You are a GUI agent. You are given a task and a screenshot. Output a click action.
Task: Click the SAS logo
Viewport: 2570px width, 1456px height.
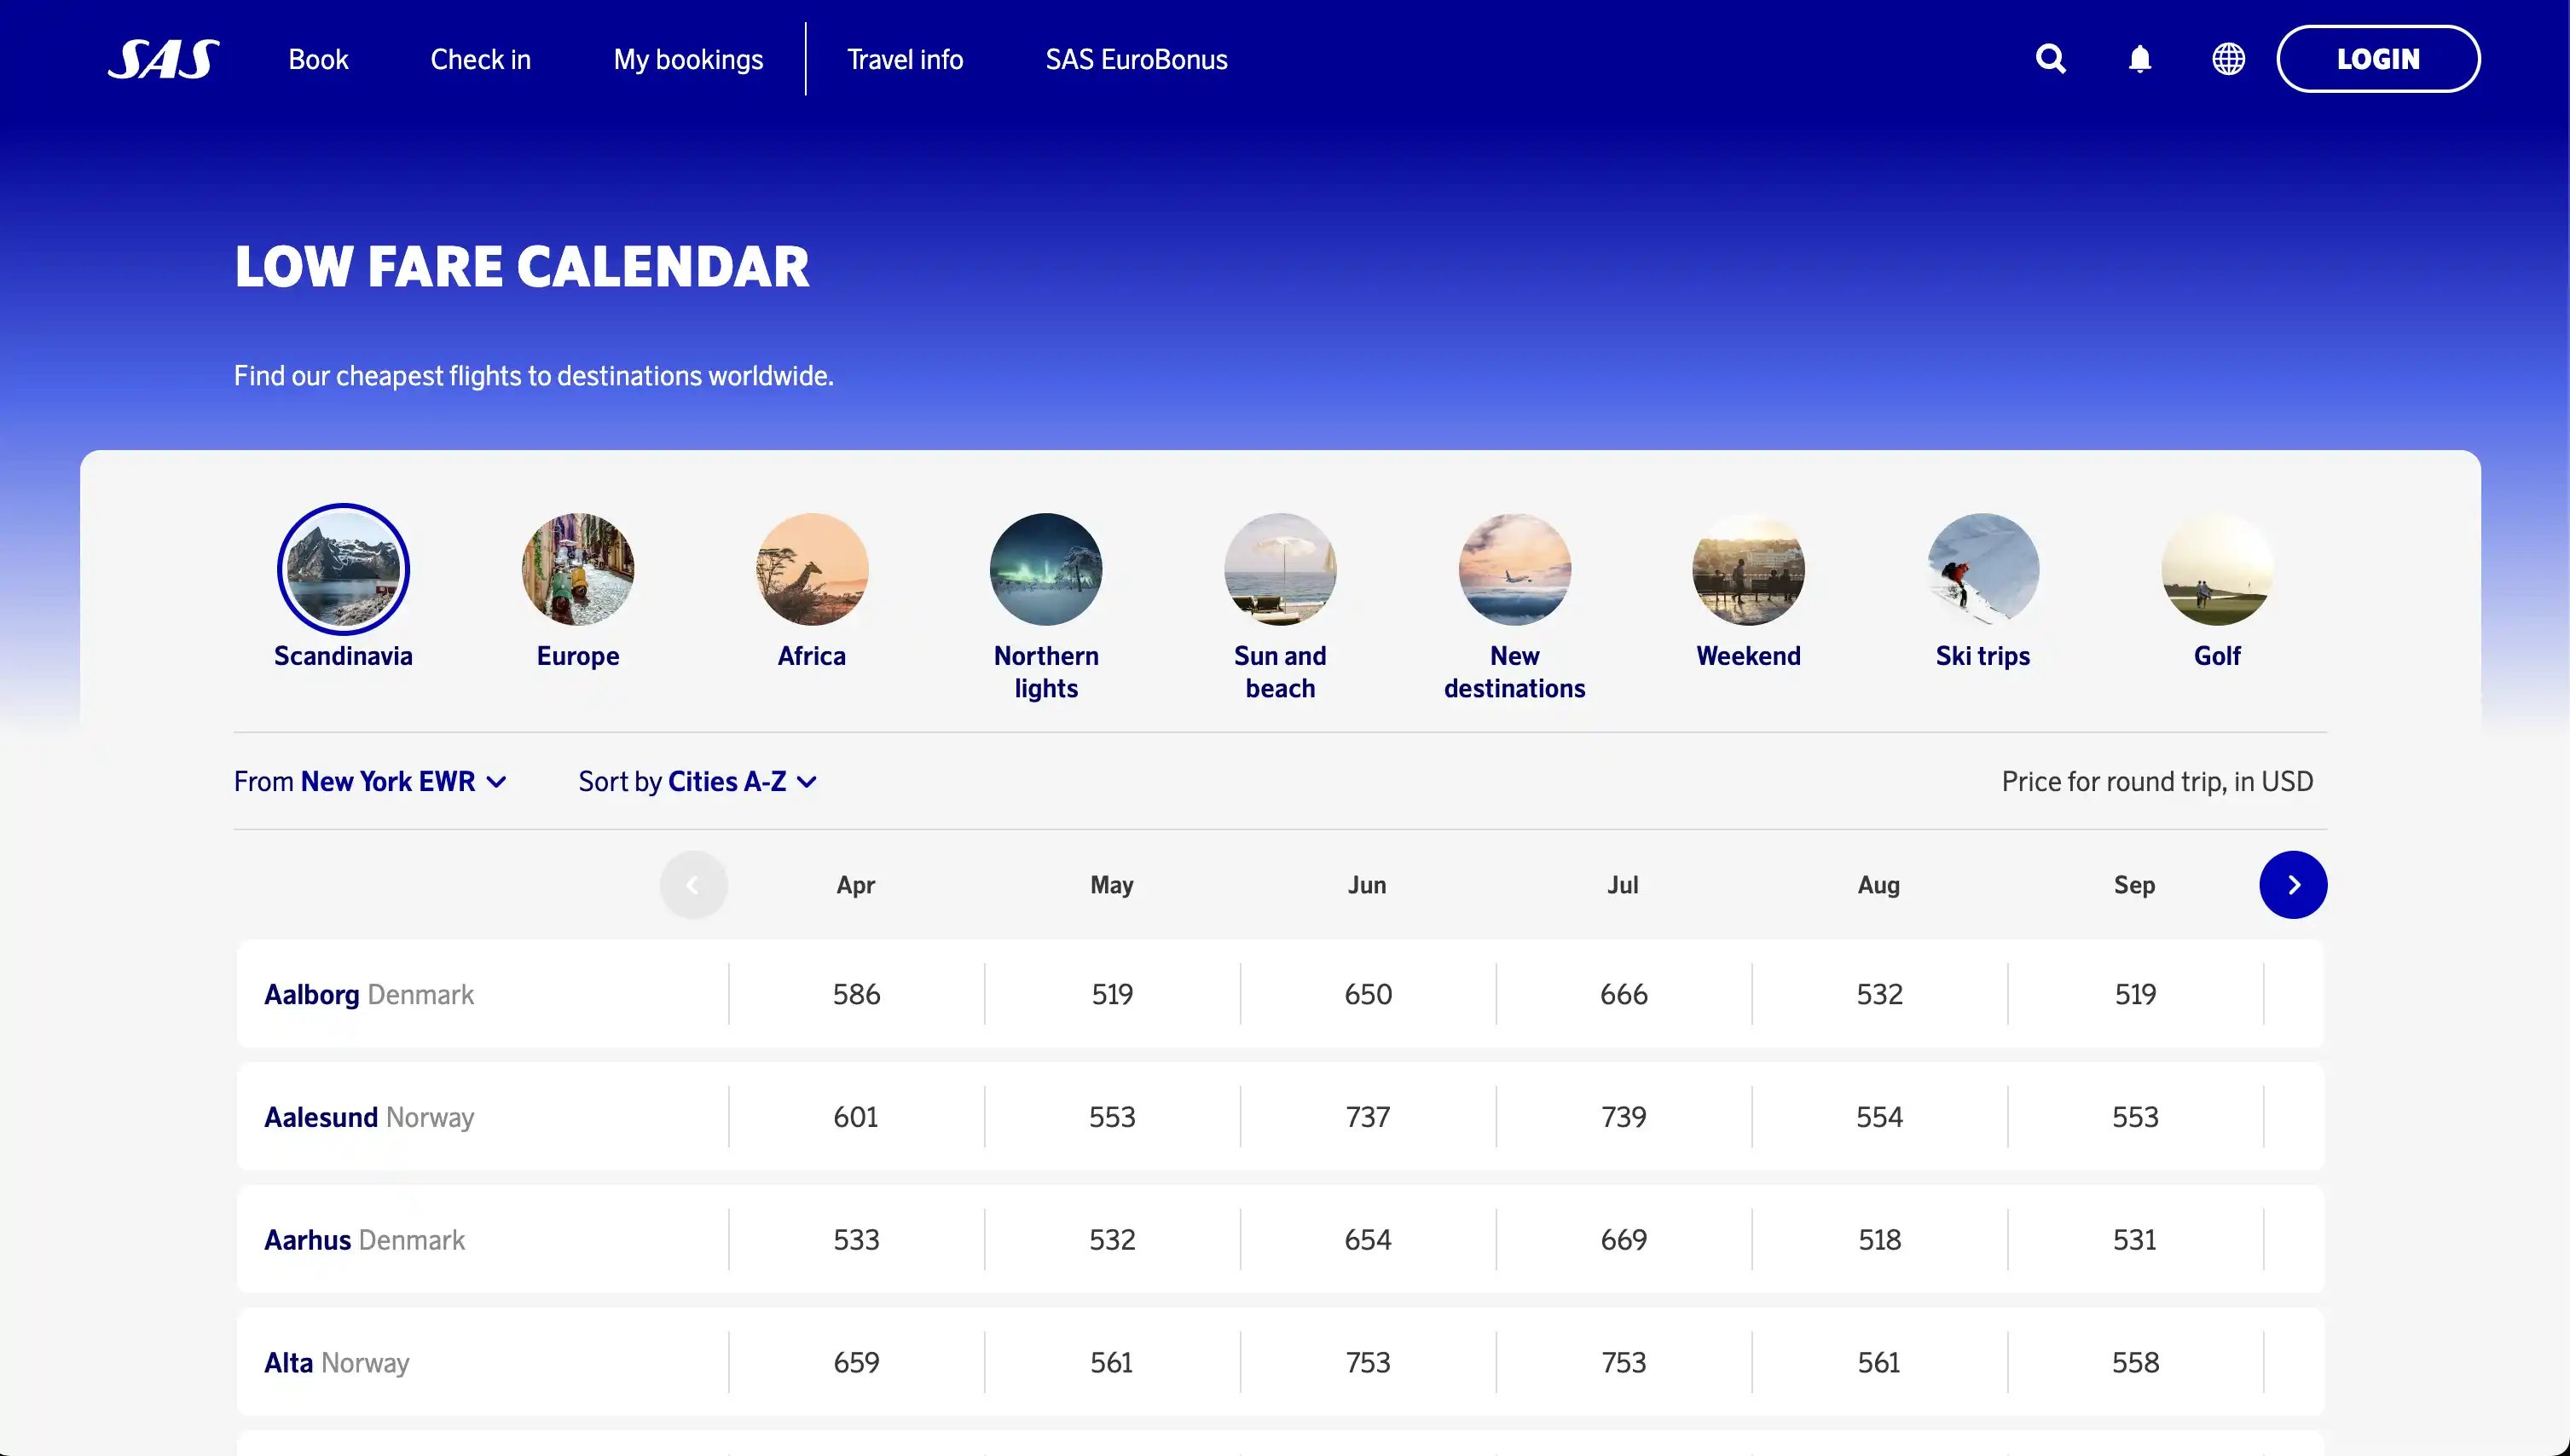(x=164, y=59)
